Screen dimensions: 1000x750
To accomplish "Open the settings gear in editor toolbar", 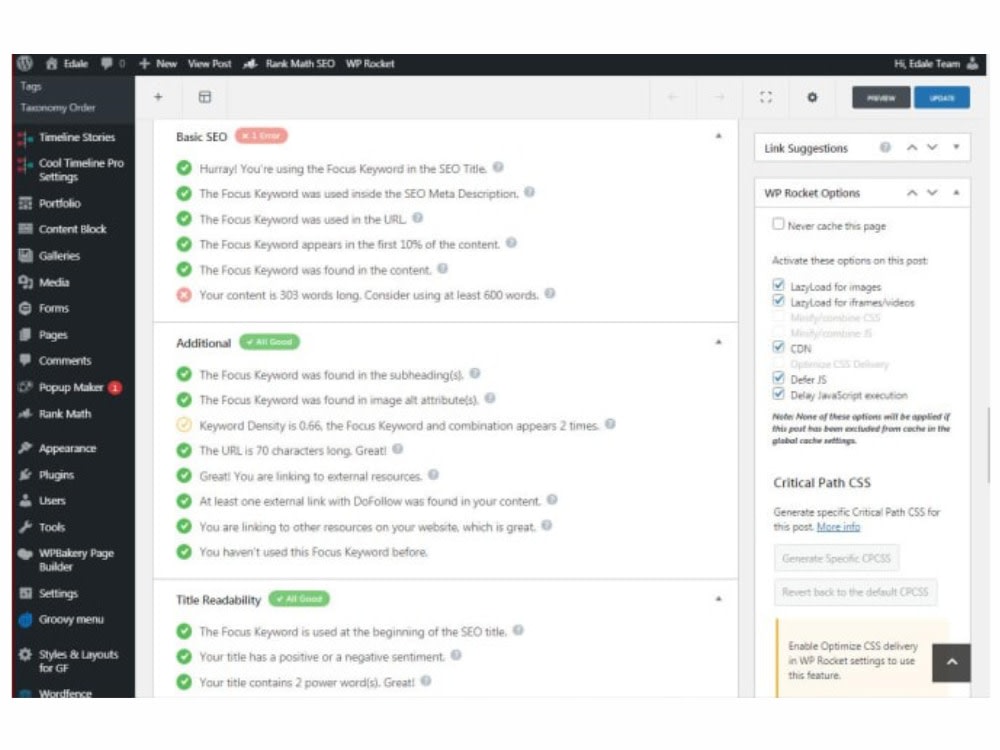I will click(812, 97).
